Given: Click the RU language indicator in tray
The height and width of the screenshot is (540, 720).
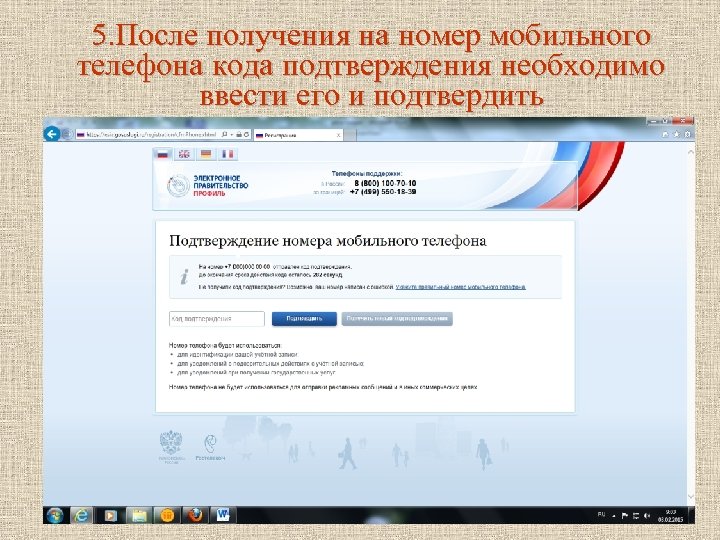Looking at the screenshot, I should 602,515.
